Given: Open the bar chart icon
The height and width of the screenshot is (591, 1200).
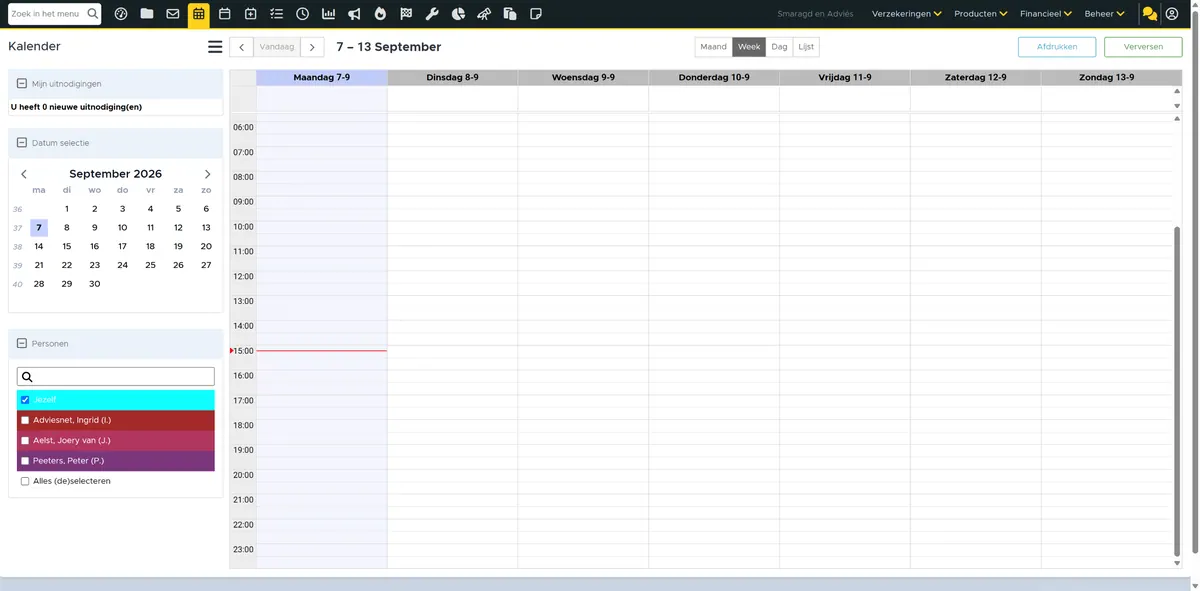Looking at the screenshot, I should pos(328,14).
